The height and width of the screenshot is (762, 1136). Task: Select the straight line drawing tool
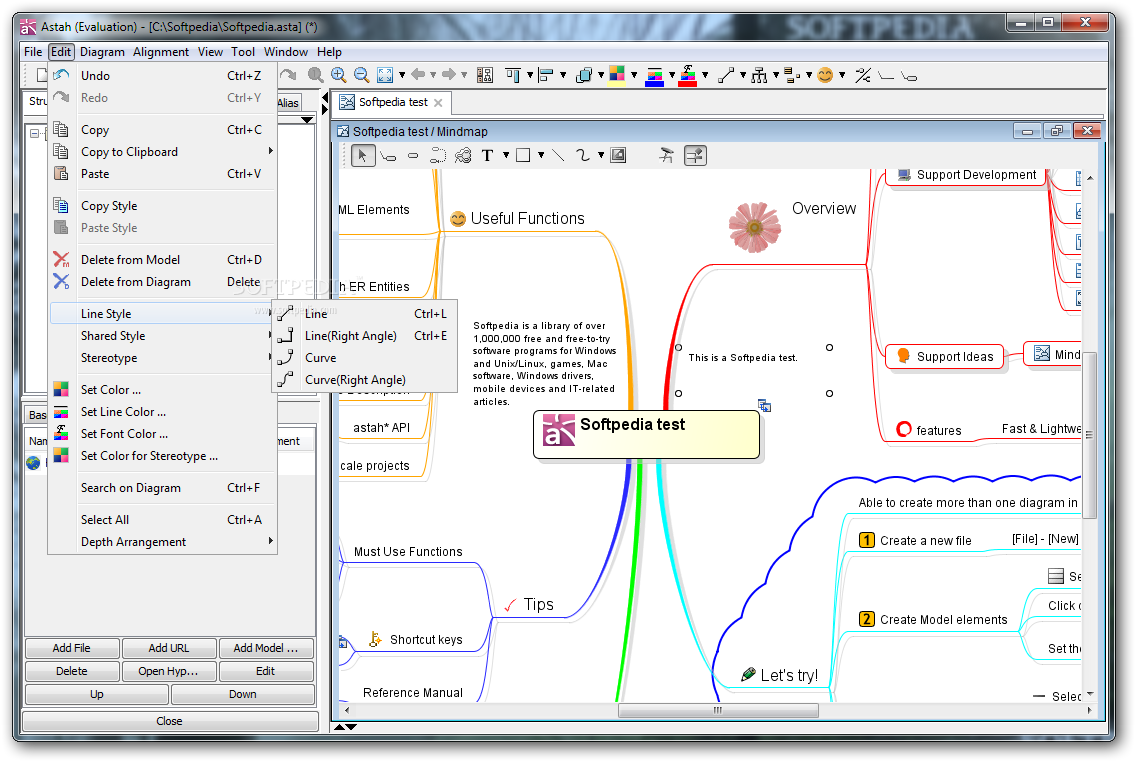tap(558, 156)
